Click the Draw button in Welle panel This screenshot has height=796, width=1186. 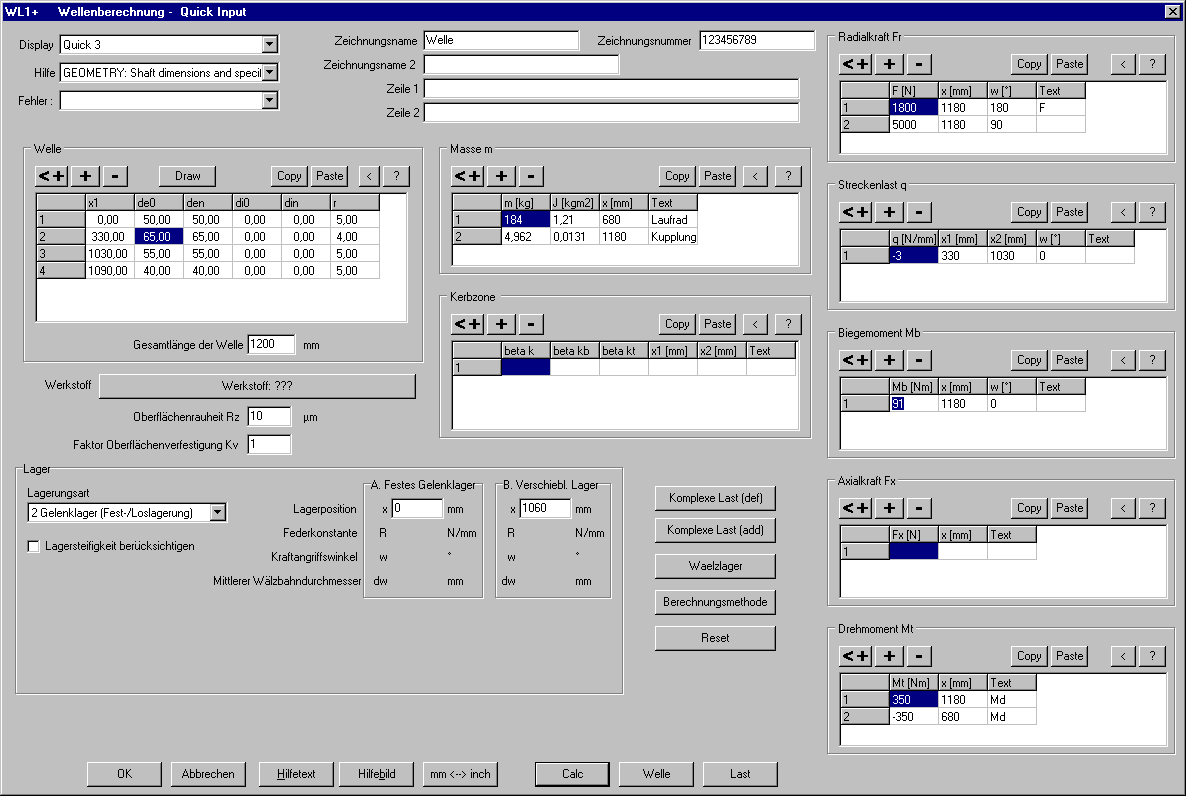click(x=188, y=176)
